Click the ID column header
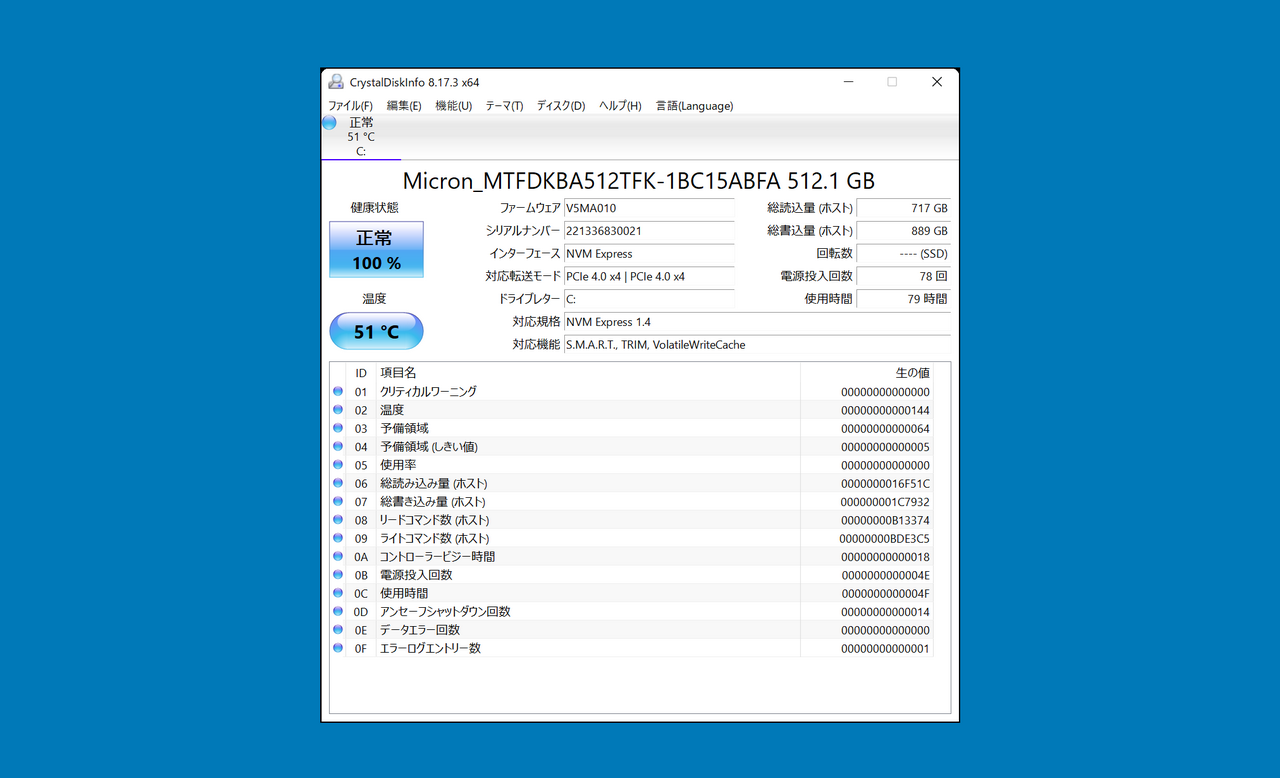 361,373
